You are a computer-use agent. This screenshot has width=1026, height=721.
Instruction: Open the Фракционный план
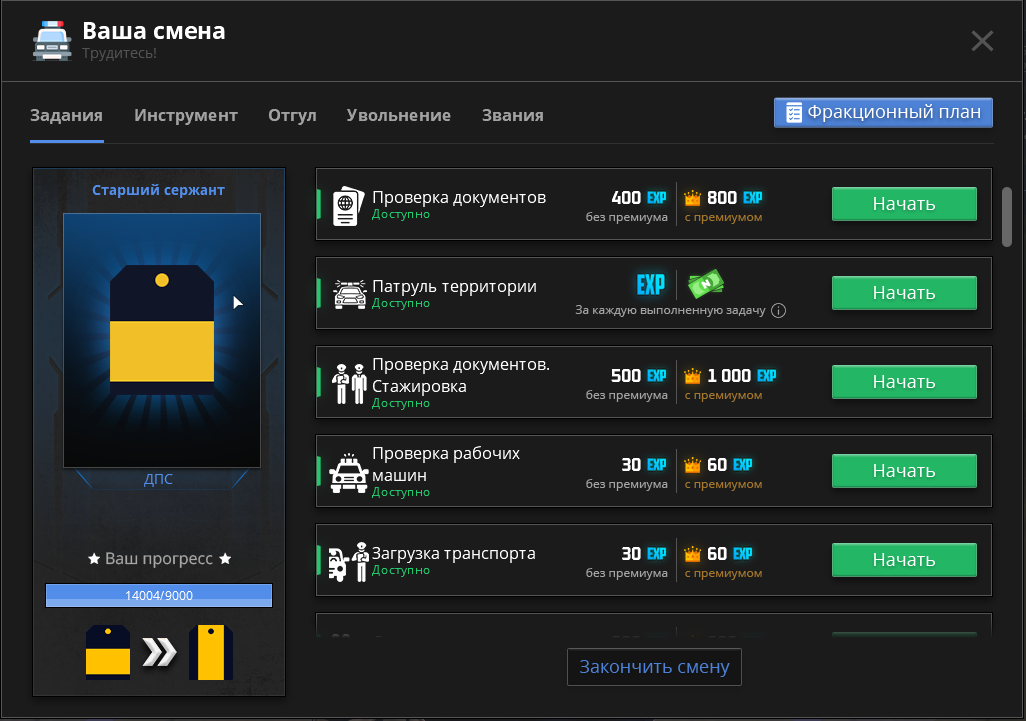pos(883,112)
